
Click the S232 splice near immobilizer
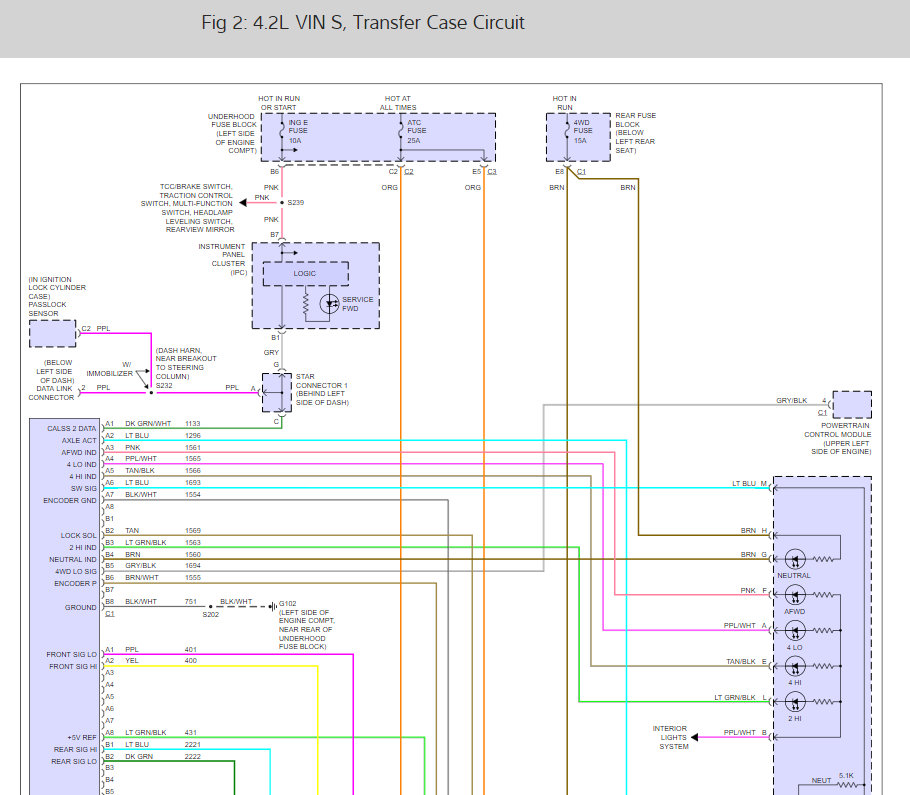click(151, 393)
